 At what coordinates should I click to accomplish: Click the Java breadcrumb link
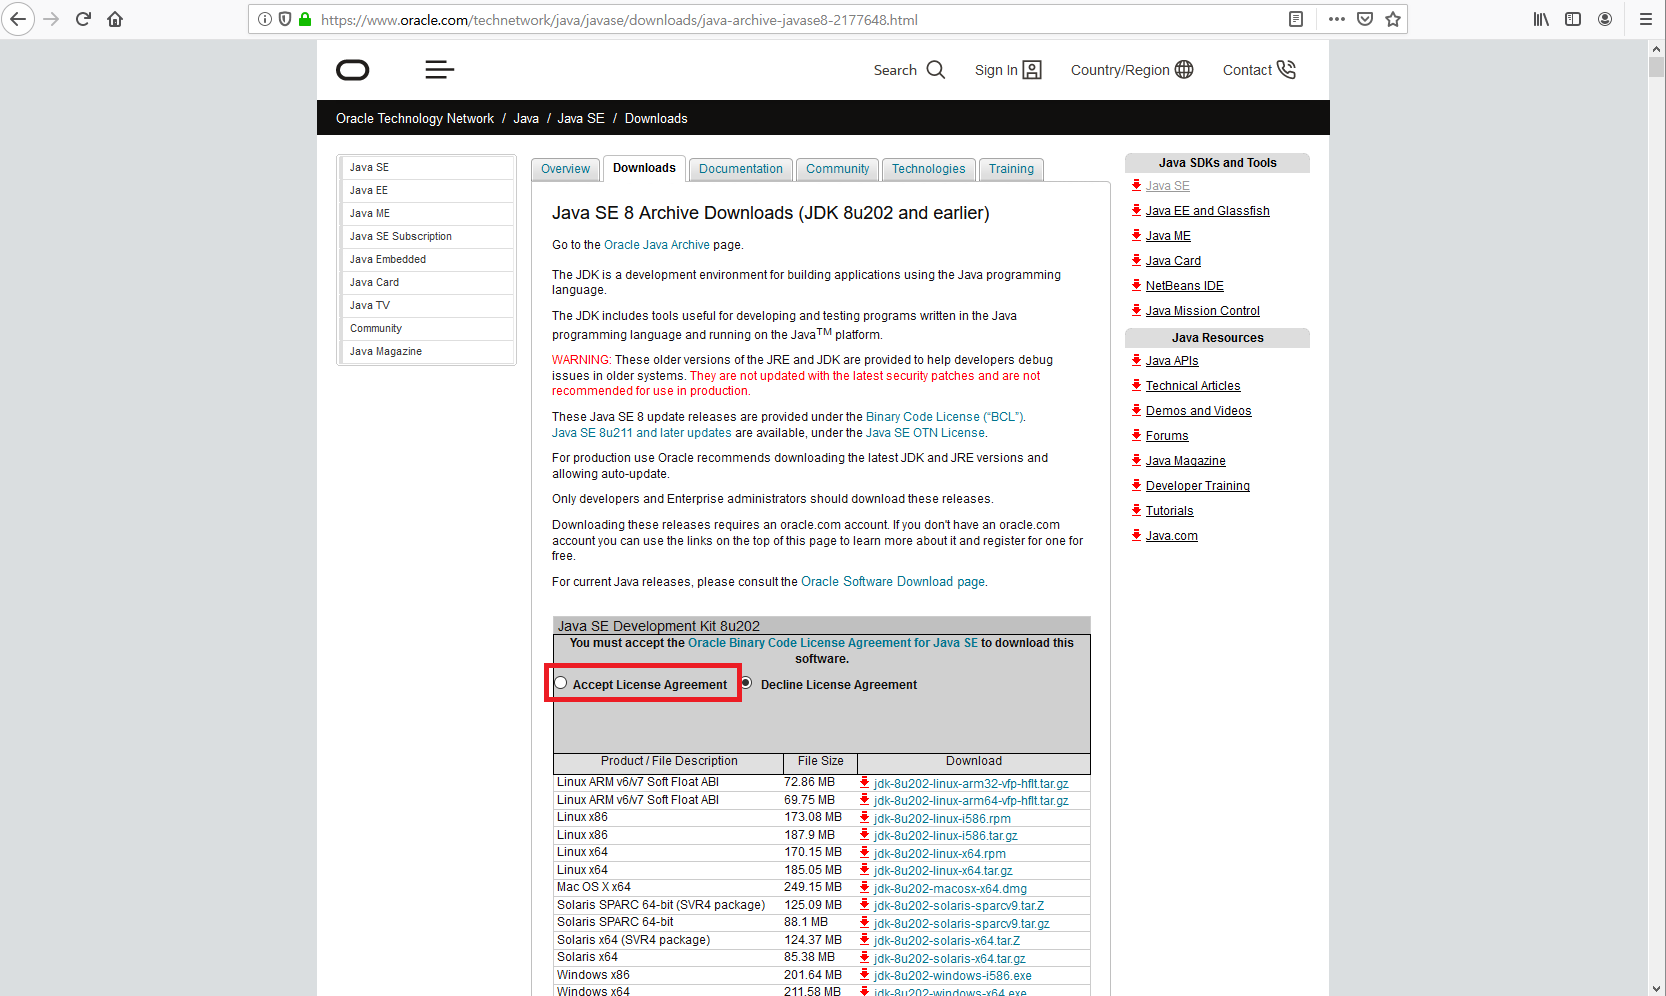coord(526,118)
